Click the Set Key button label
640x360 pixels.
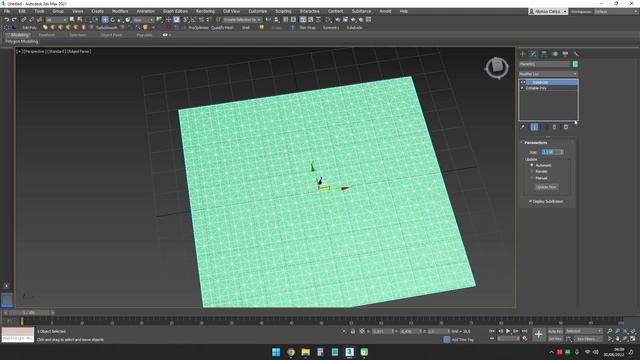(x=555, y=339)
